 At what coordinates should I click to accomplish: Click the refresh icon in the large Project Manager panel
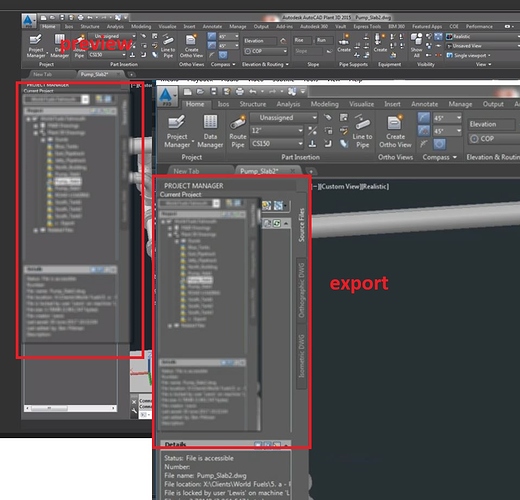(277, 223)
